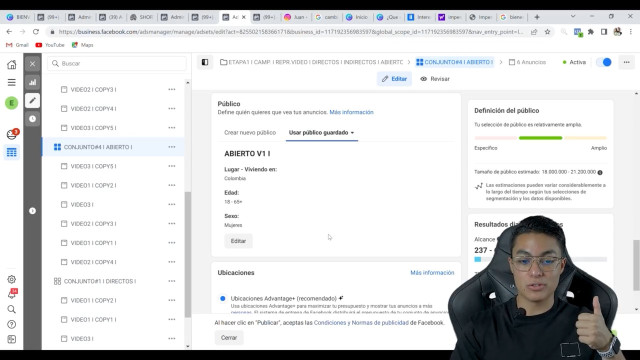Open the bell alerts icon
Viewport: 640px width, 360px height.
click(11, 294)
